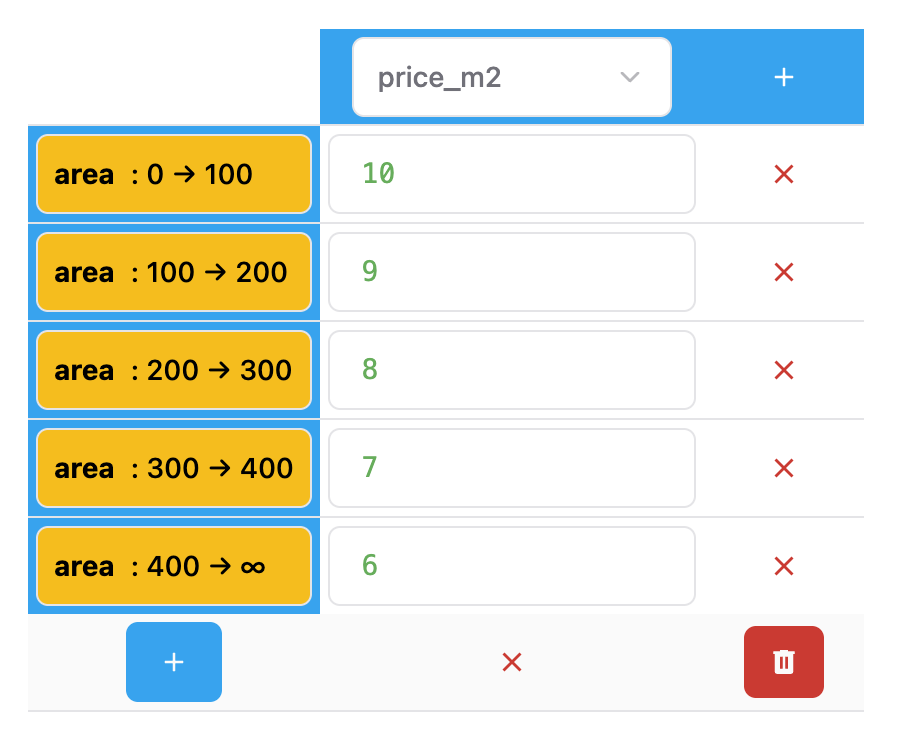Add a new row with blue plus button
904x746 pixels.
click(x=174, y=662)
